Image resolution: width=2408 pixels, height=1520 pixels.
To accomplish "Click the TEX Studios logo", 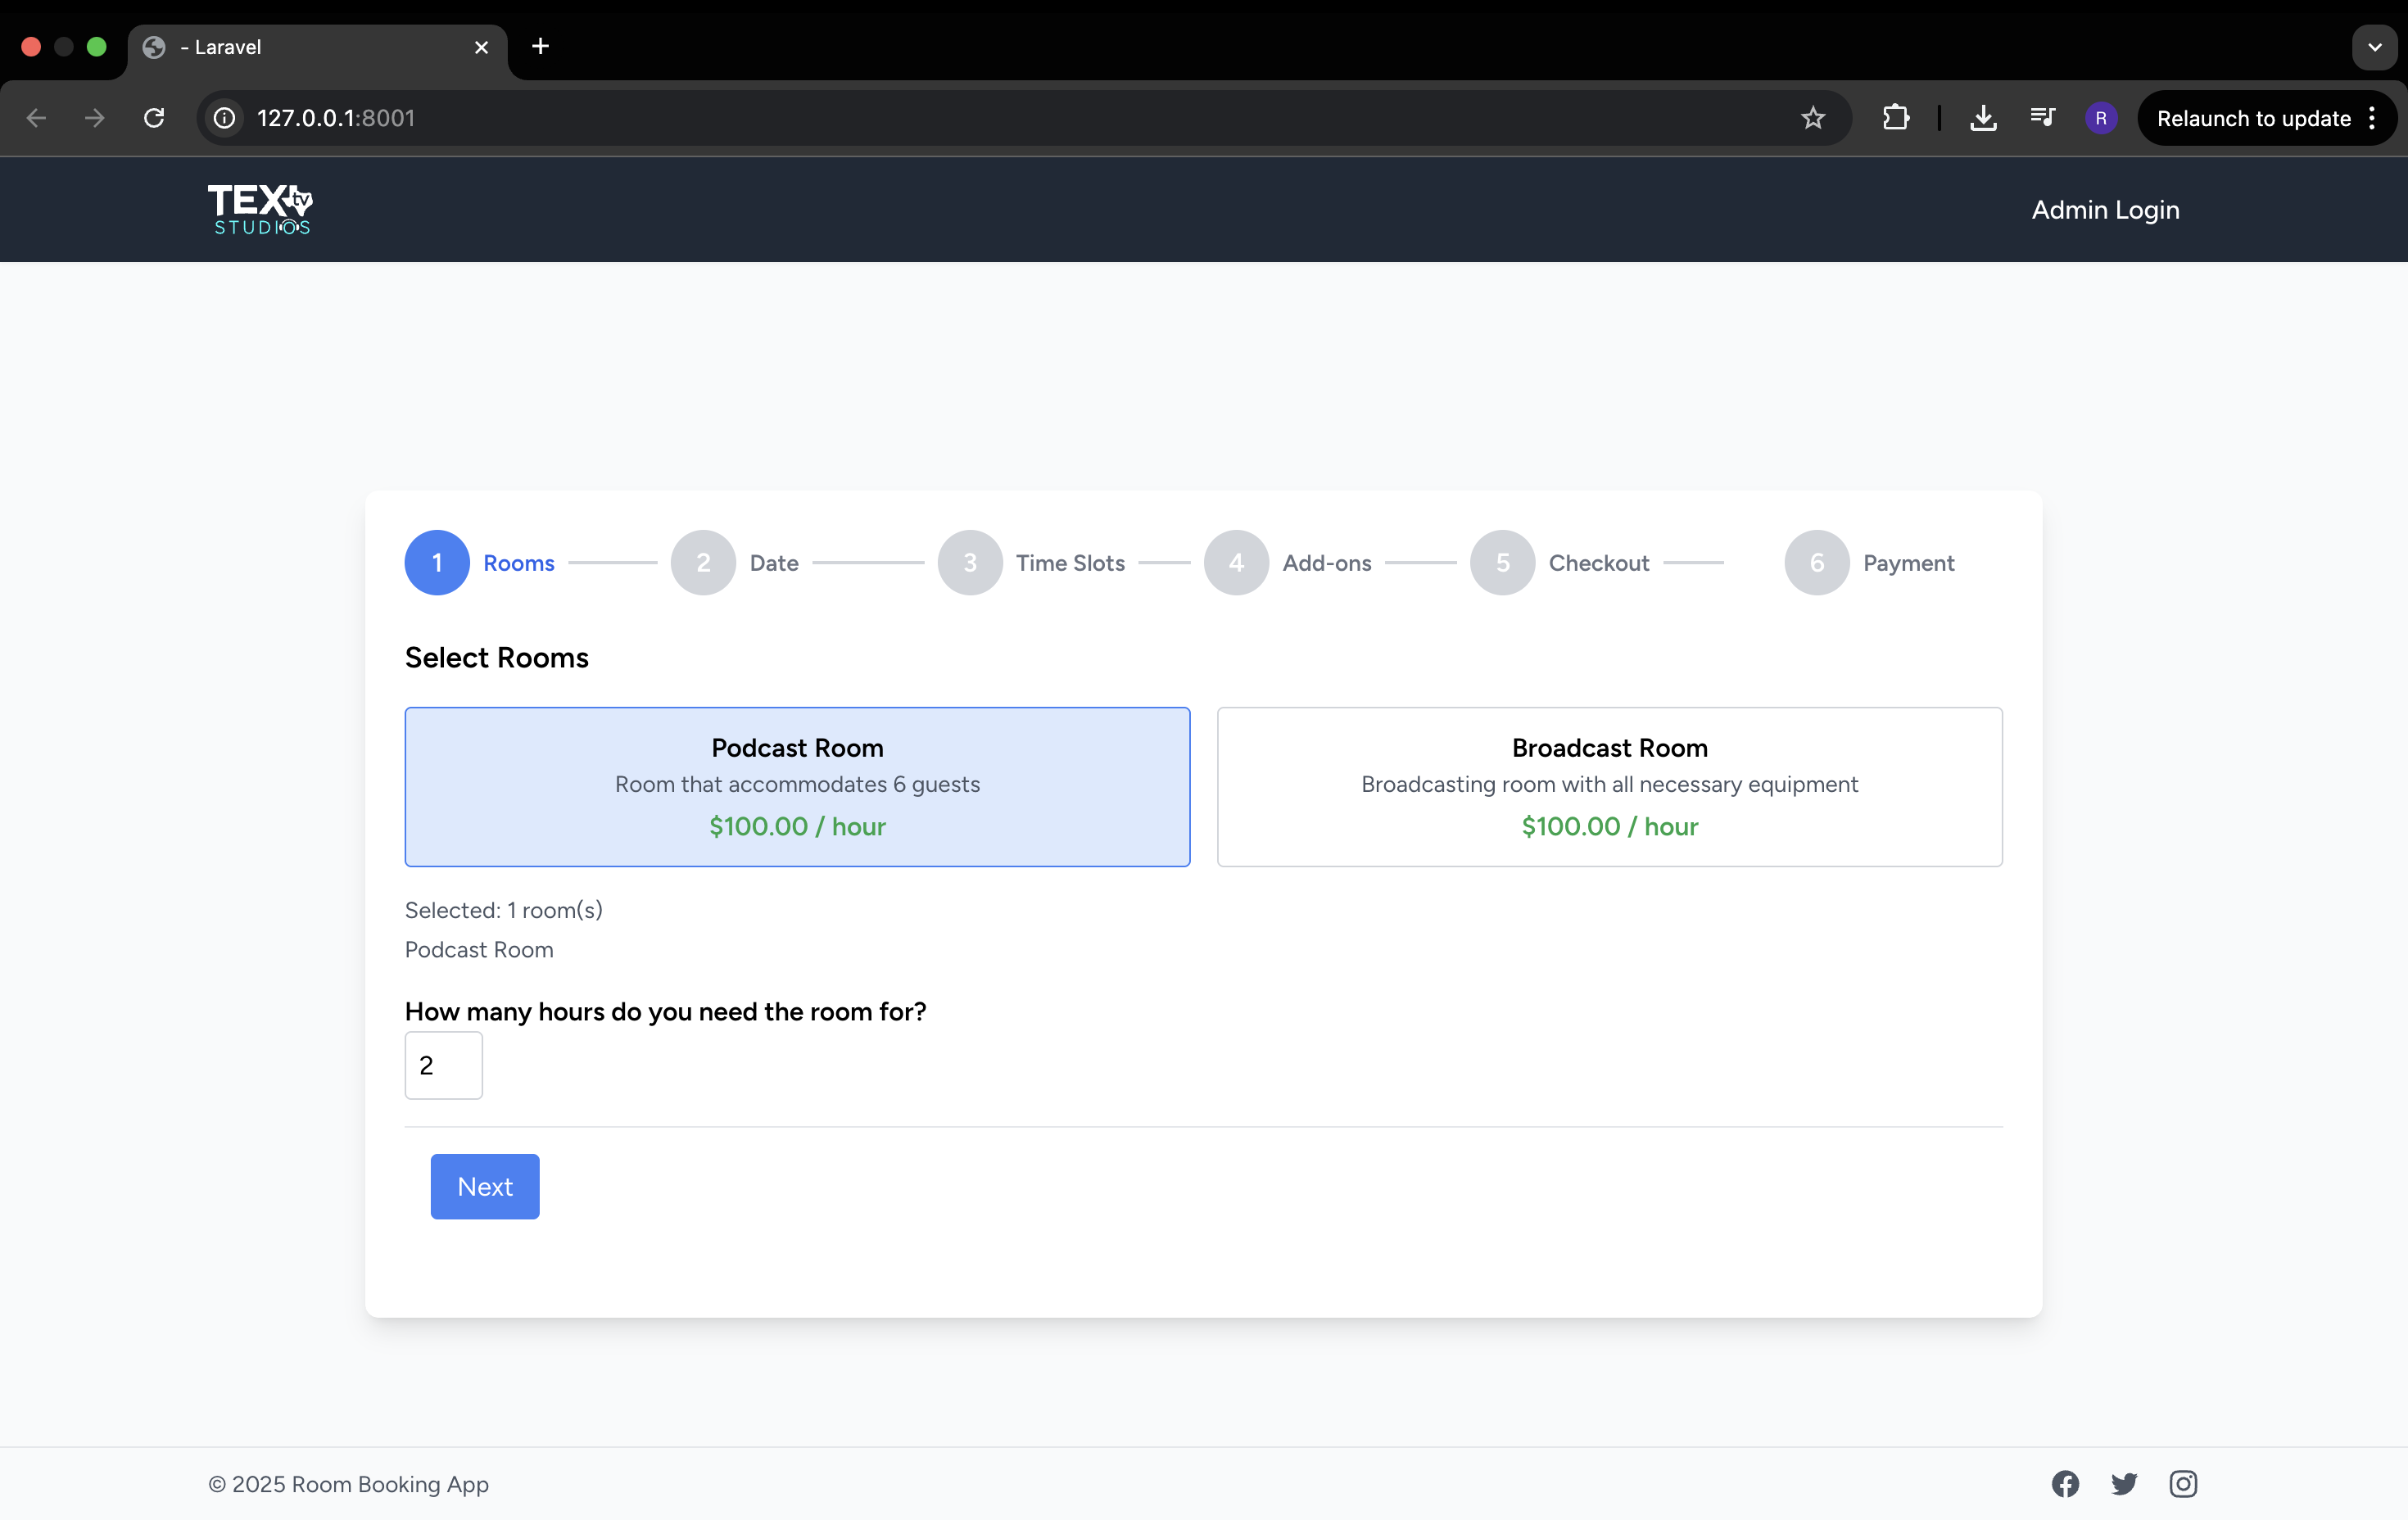I will (260, 209).
